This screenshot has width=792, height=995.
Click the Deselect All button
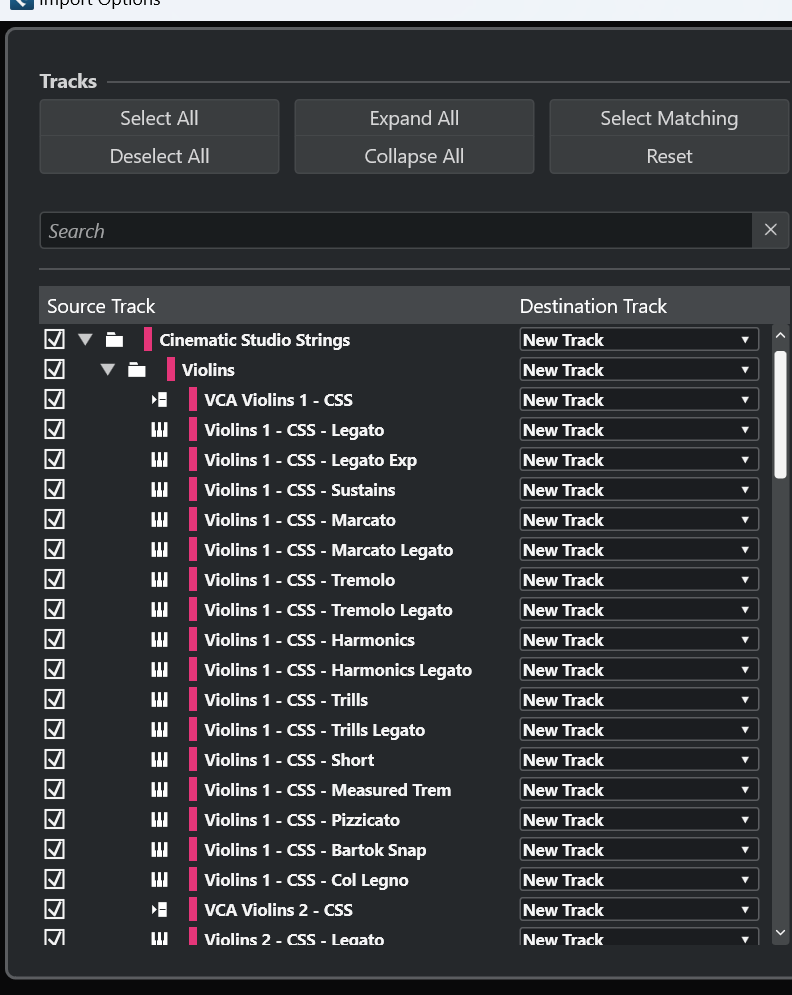(159, 156)
